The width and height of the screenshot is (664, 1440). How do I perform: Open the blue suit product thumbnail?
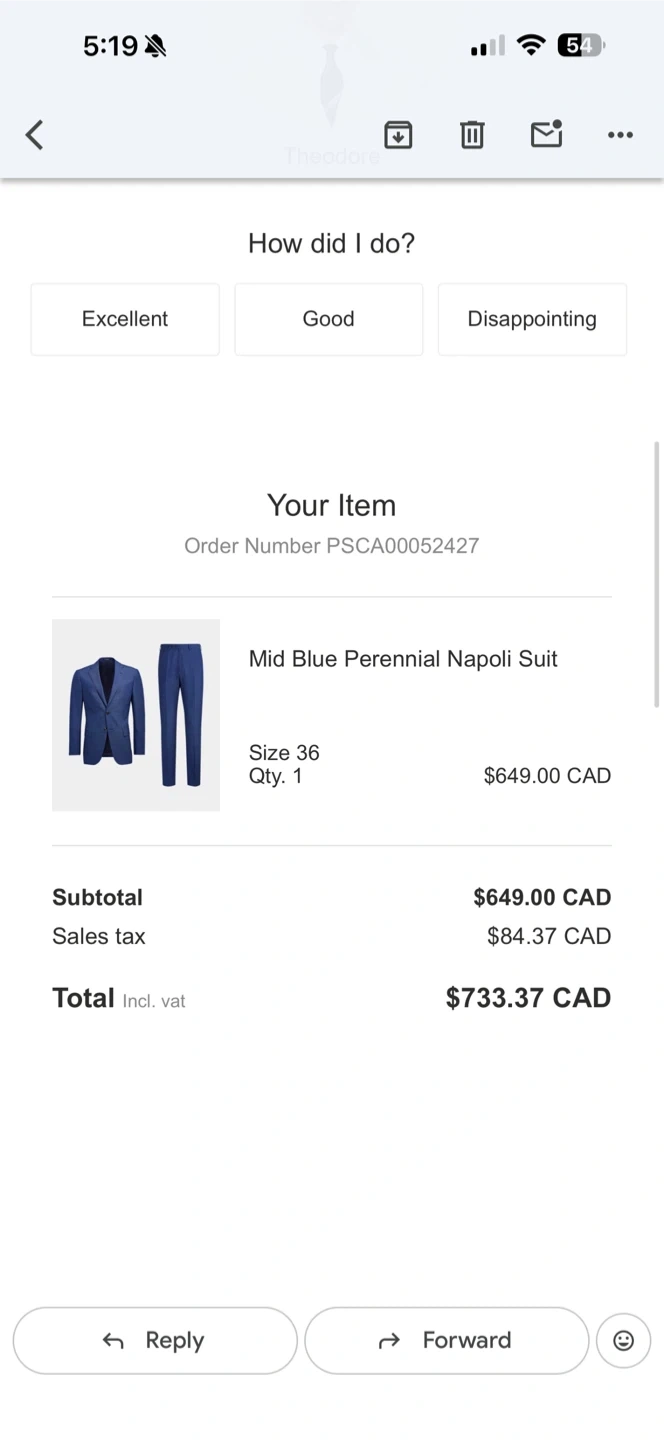point(136,715)
